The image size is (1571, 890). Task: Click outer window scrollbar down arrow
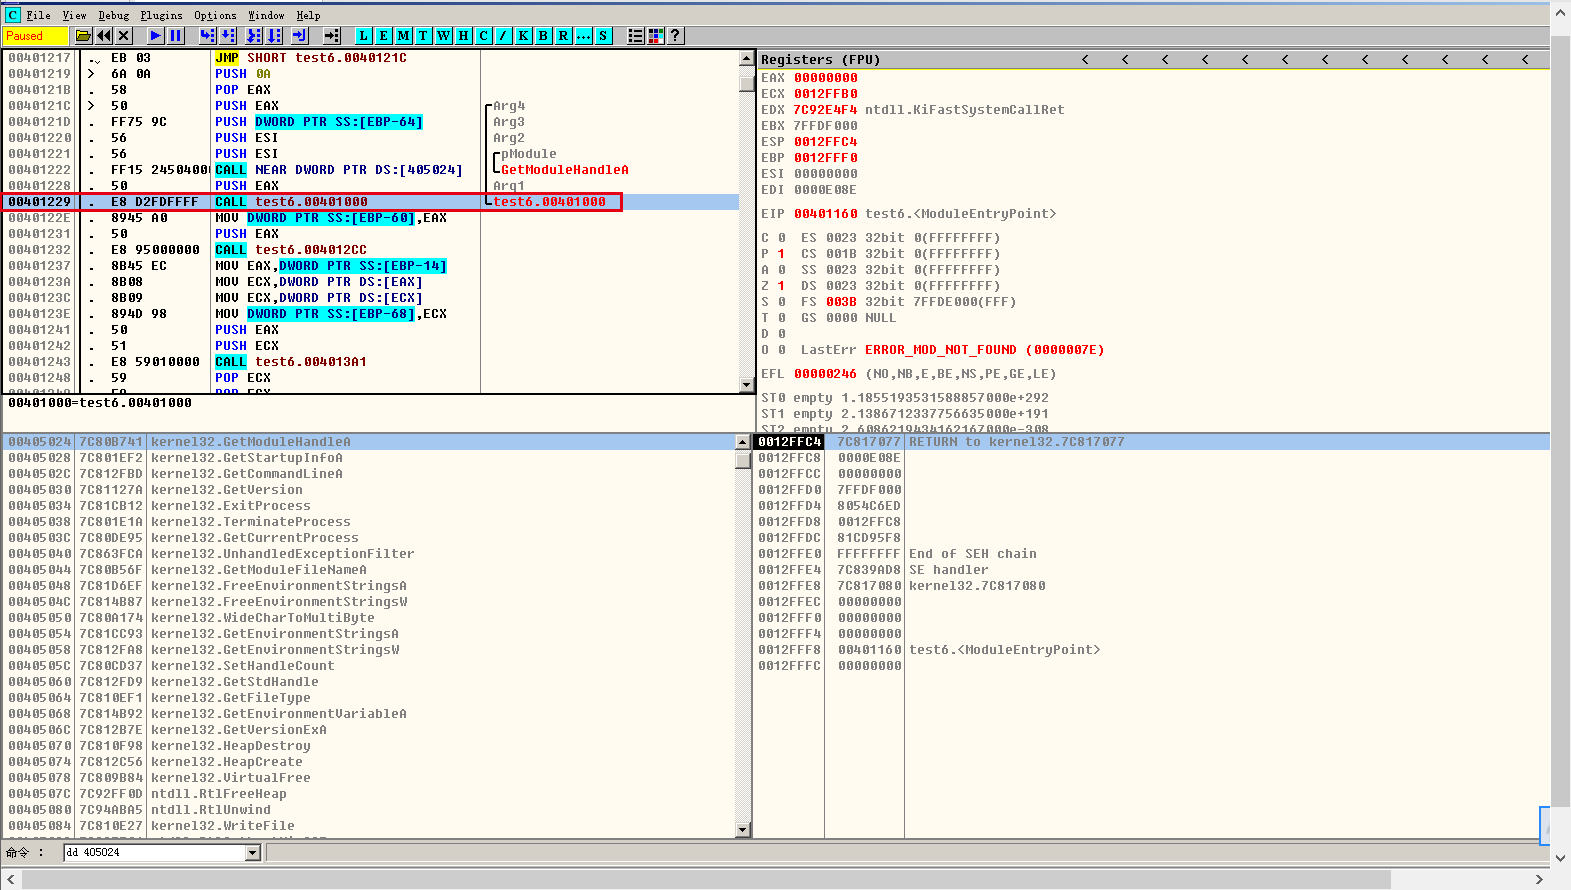pos(1561,858)
